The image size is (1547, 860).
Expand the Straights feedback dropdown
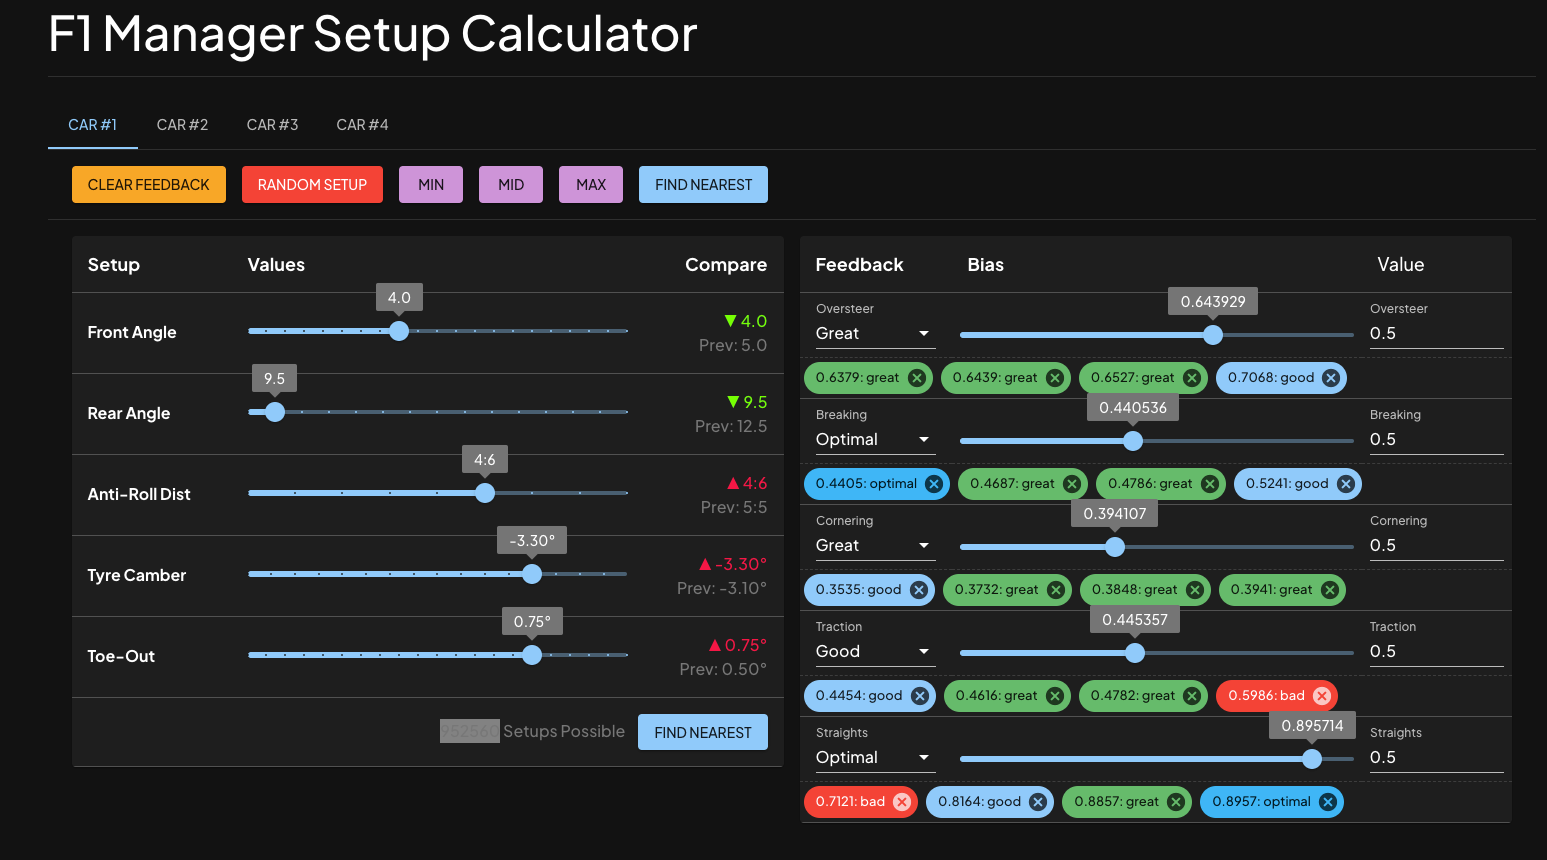[874, 758]
